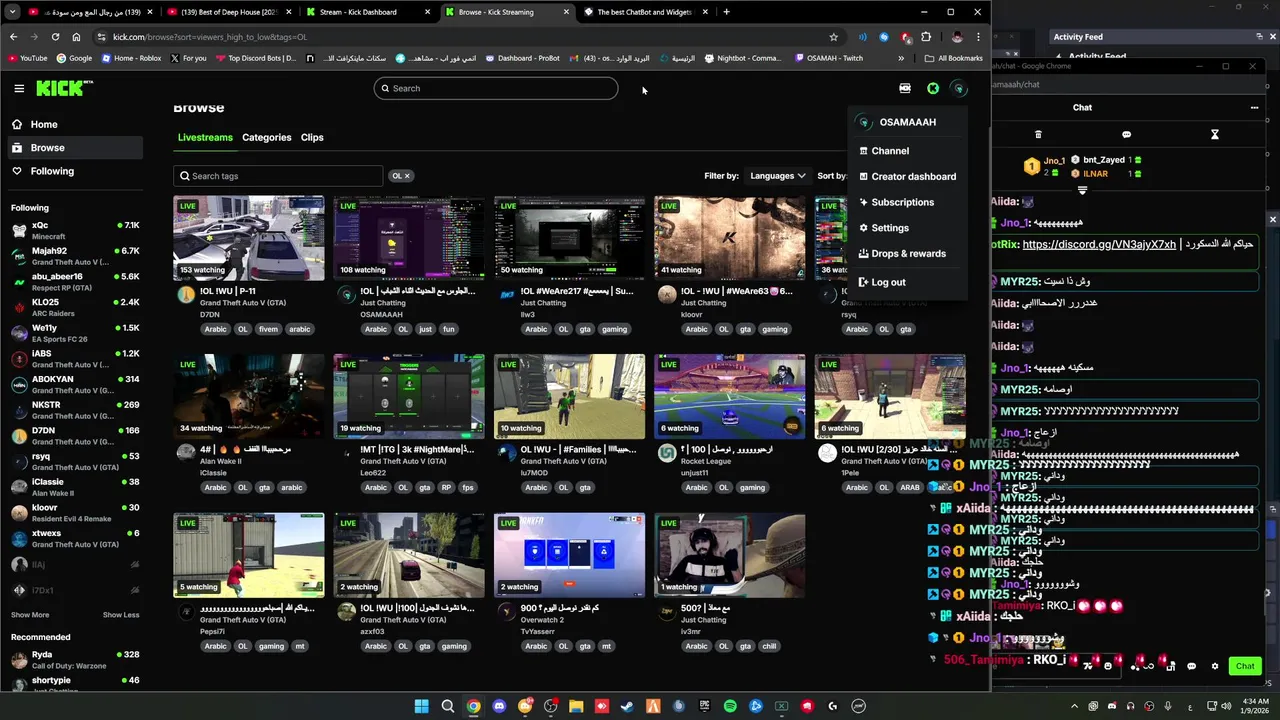Collapse the chat leaderboard using the arrow
Image resolution: width=1280 pixels, height=720 pixels.
(x=1083, y=190)
